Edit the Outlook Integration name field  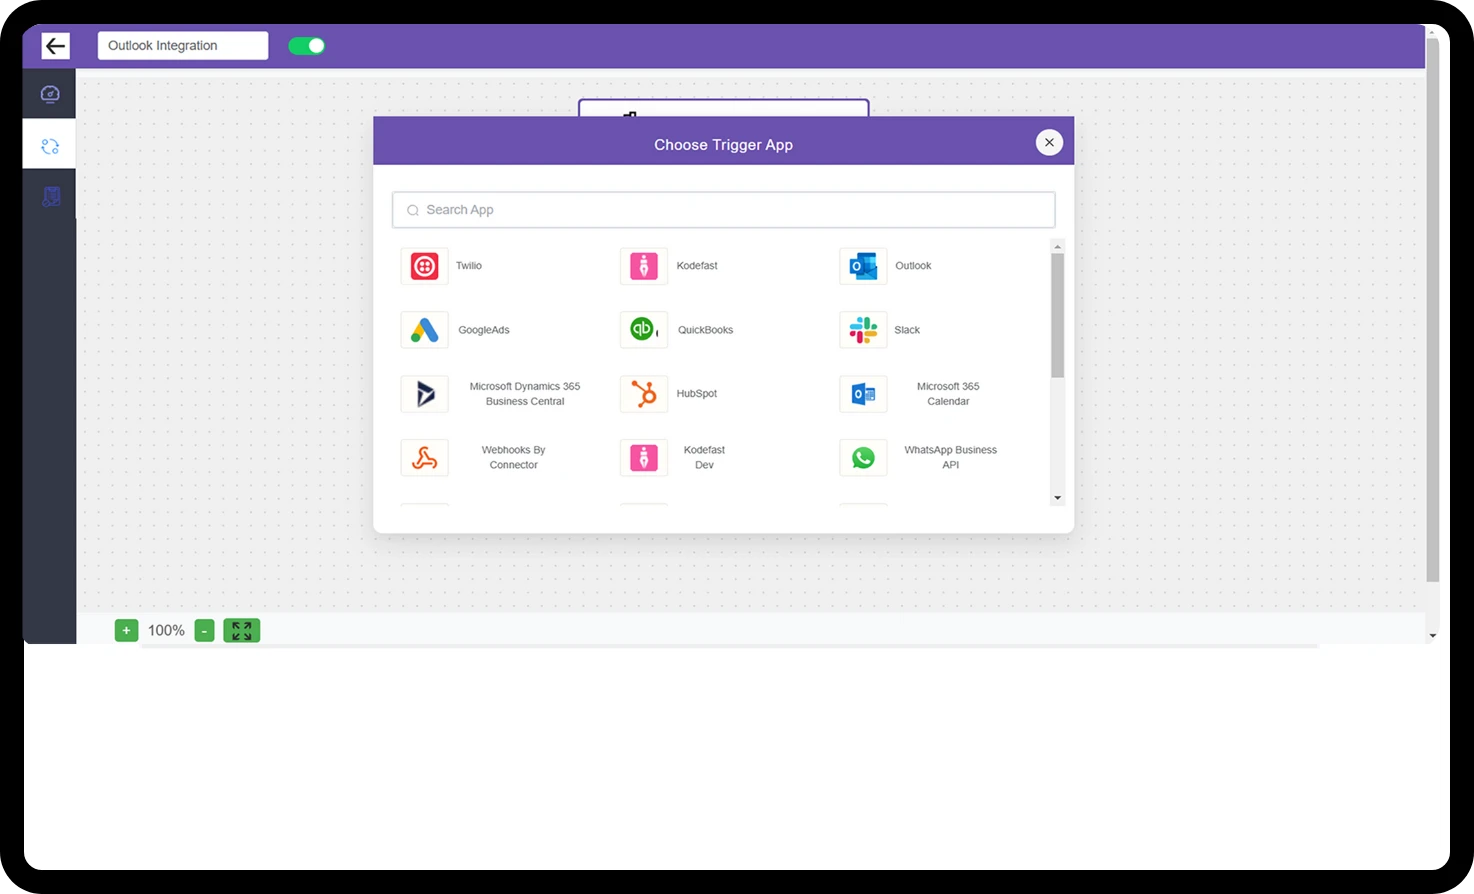183,45
